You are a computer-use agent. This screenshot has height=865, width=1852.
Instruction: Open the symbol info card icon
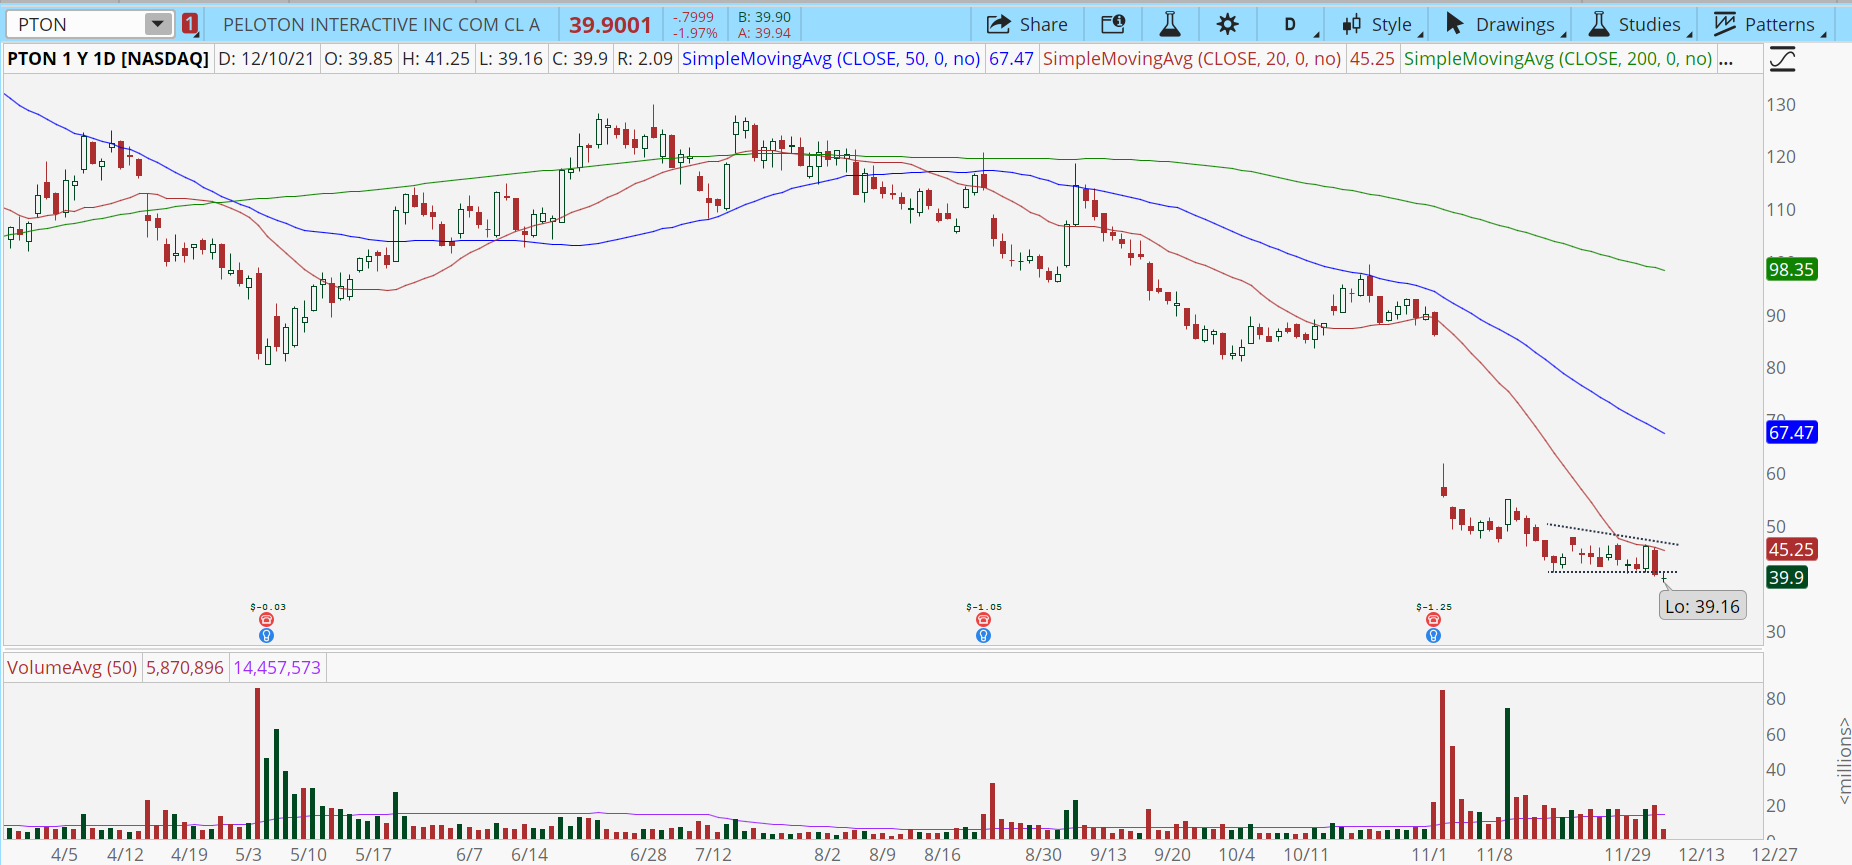point(1113,25)
